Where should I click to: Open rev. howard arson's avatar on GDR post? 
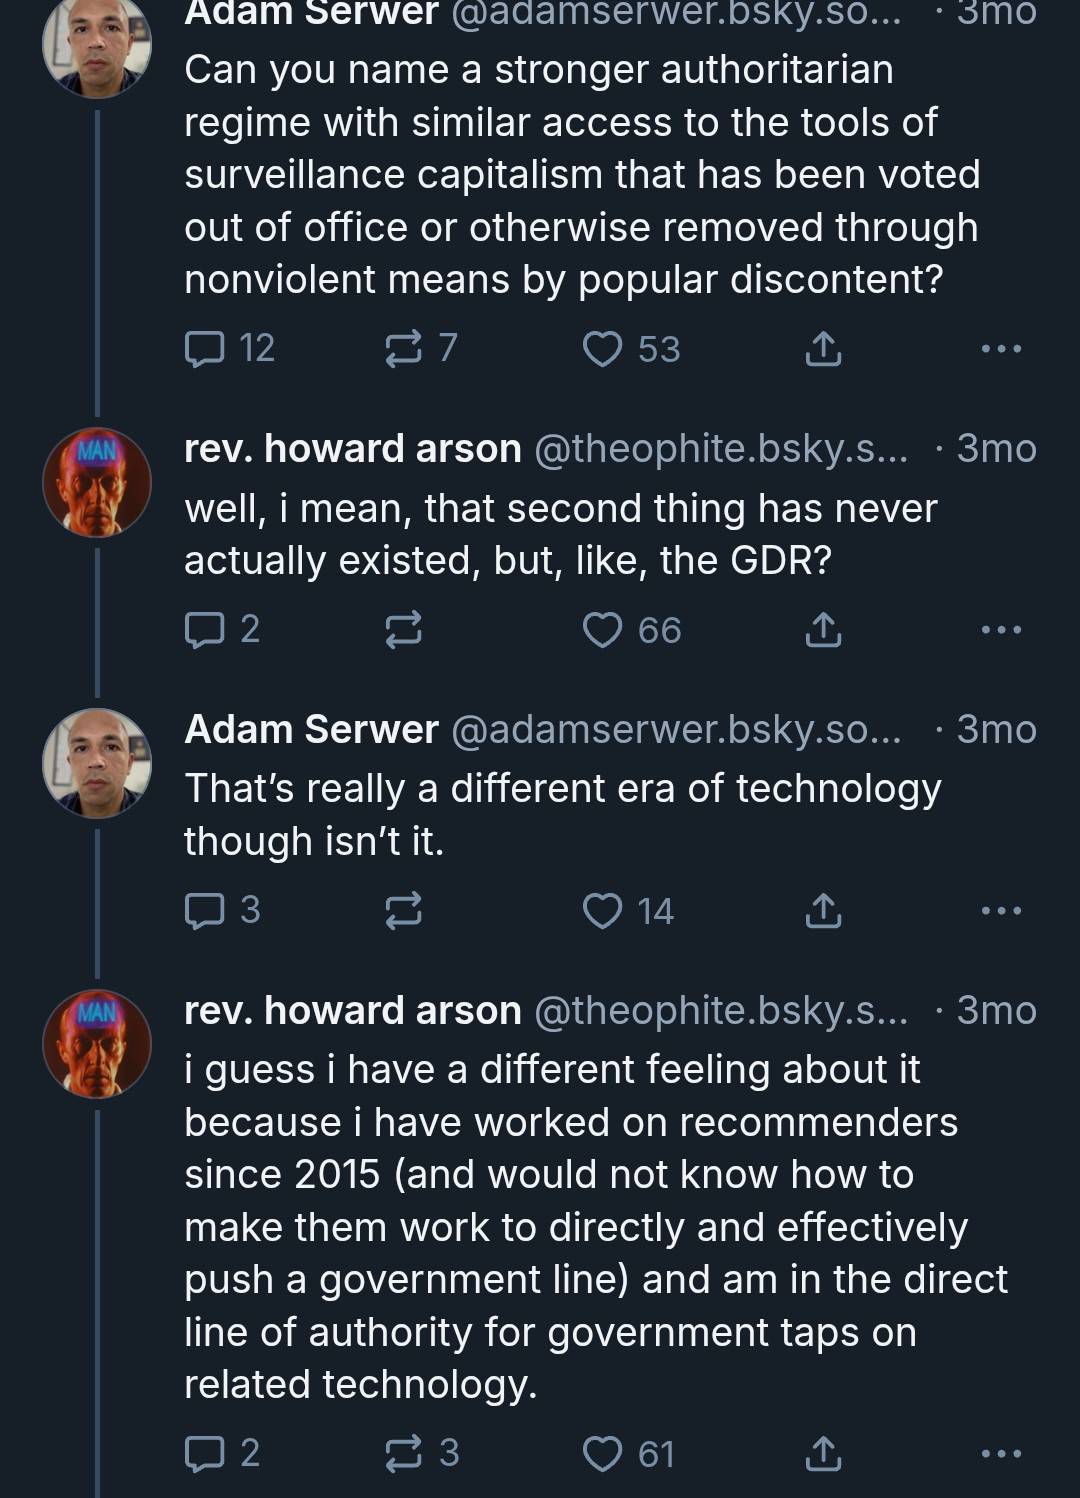pos(97,482)
